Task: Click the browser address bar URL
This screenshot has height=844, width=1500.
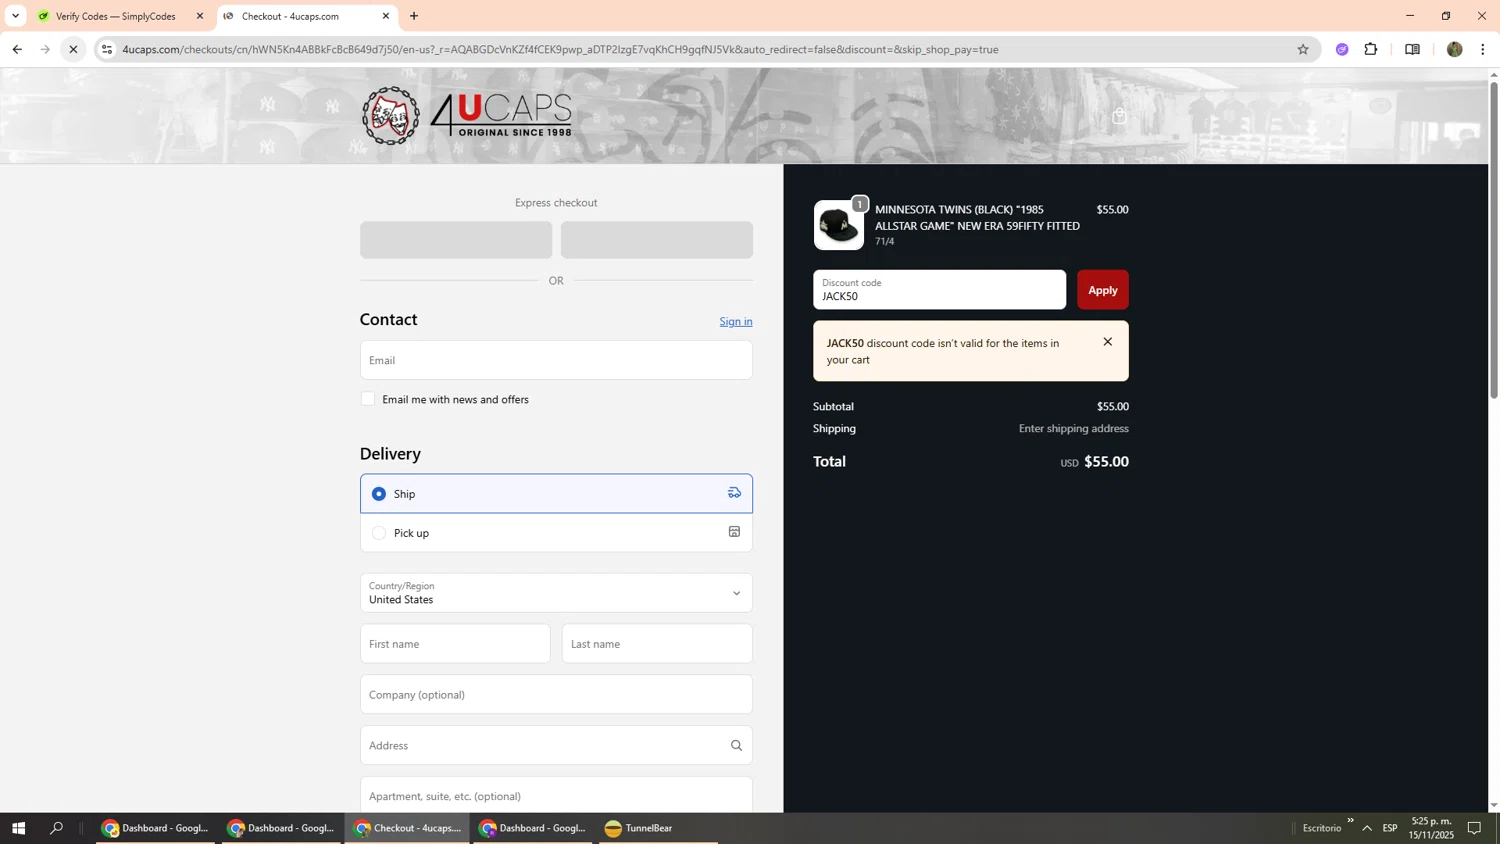Action: coord(560,49)
